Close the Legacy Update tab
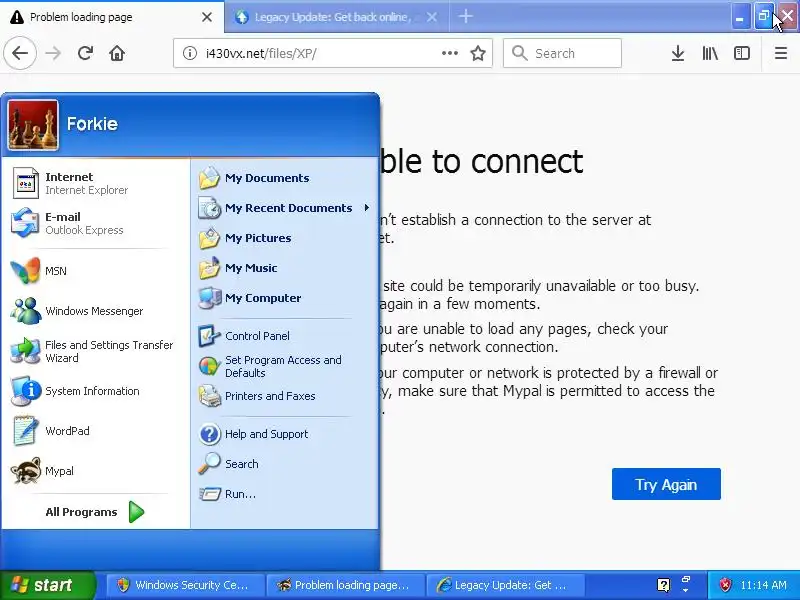 (x=432, y=17)
